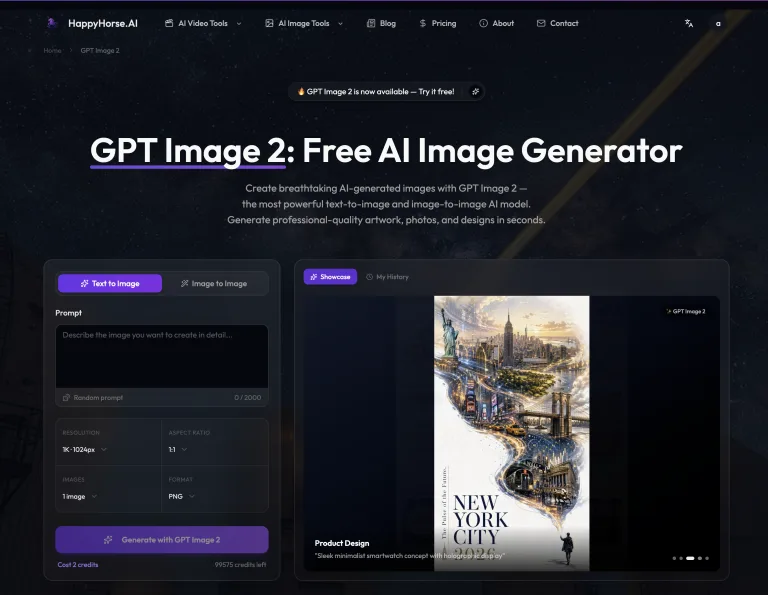Image resolution: width=768 pixels, height=595 pixels.
Task: Click inside the Prompt text area
Action: click(x=161, y=355)
